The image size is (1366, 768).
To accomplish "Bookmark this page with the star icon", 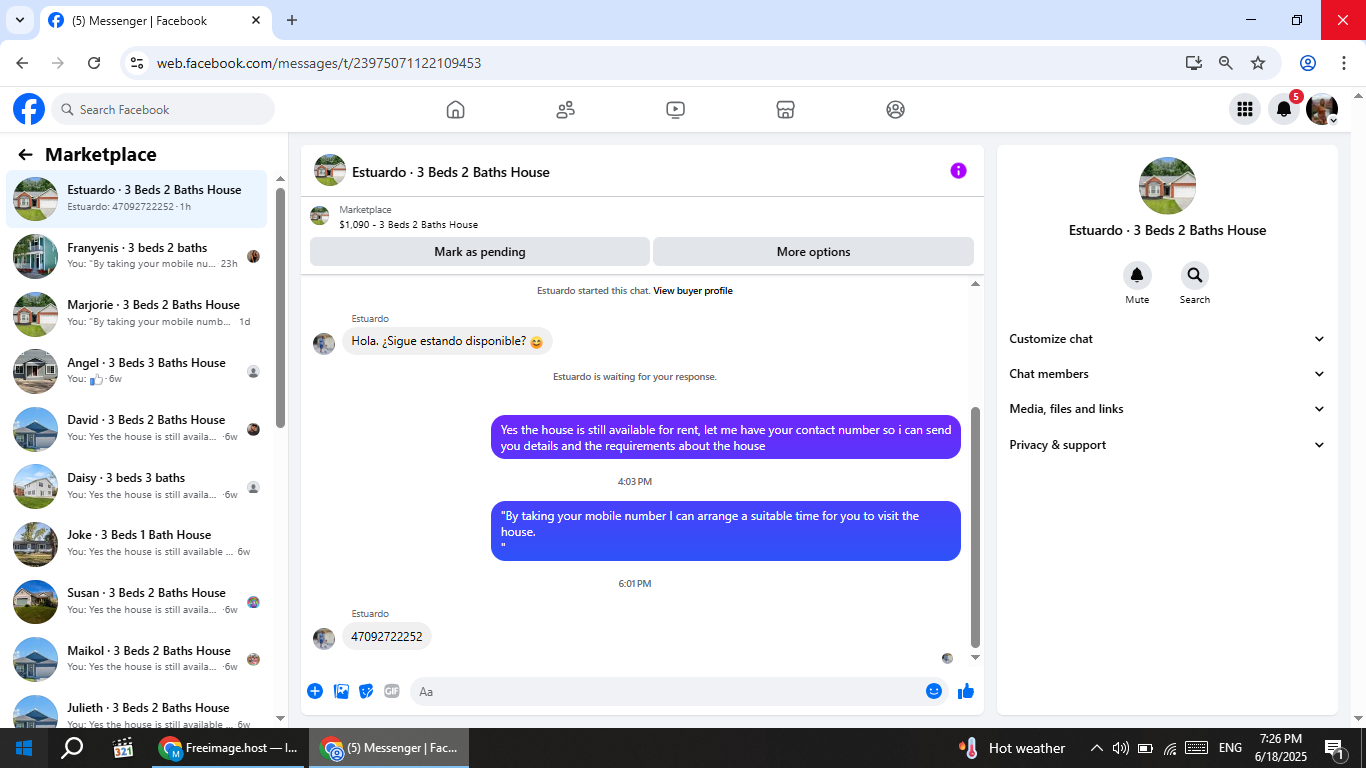I will (1258, 63).
